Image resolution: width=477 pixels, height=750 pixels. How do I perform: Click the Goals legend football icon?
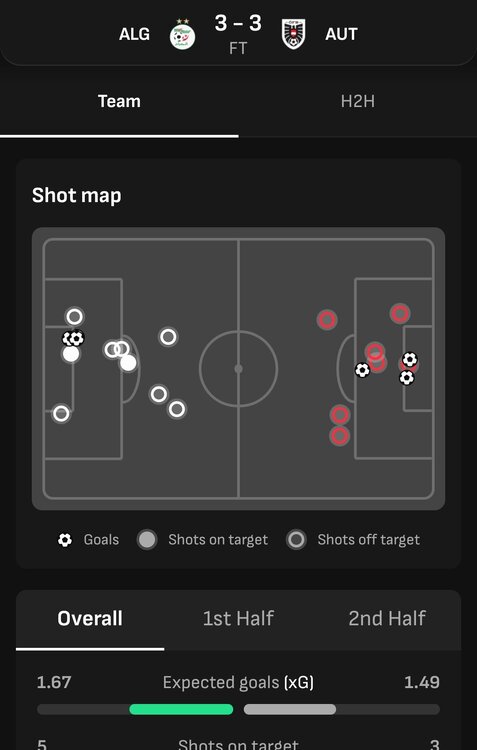(x=65, y=540)
